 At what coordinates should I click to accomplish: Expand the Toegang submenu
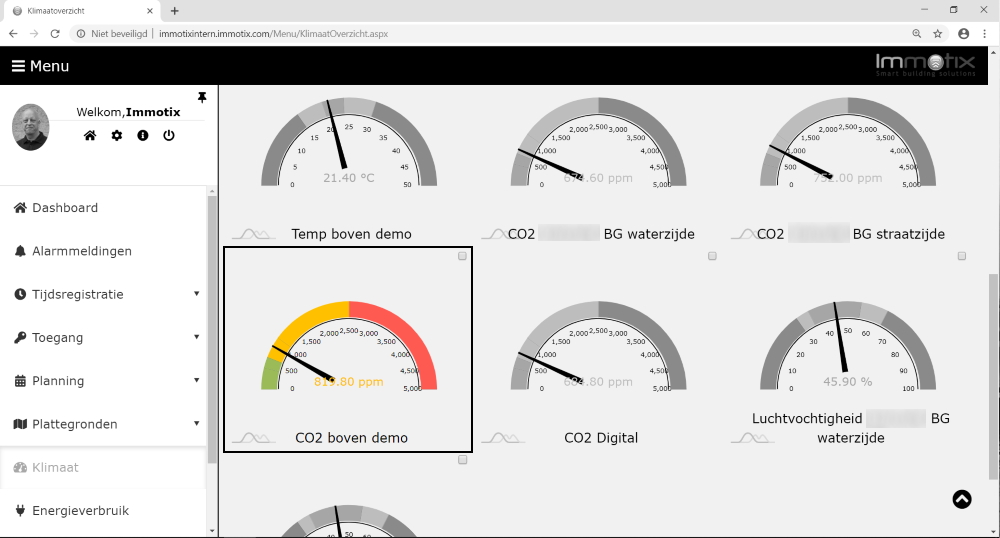coord(196,337)
